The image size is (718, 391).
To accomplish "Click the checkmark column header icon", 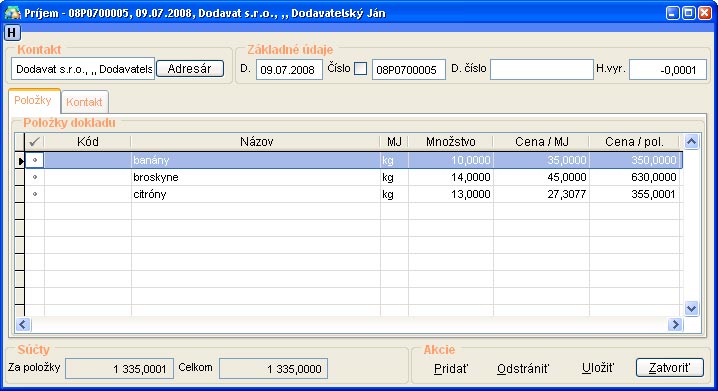I will (34, 142).
